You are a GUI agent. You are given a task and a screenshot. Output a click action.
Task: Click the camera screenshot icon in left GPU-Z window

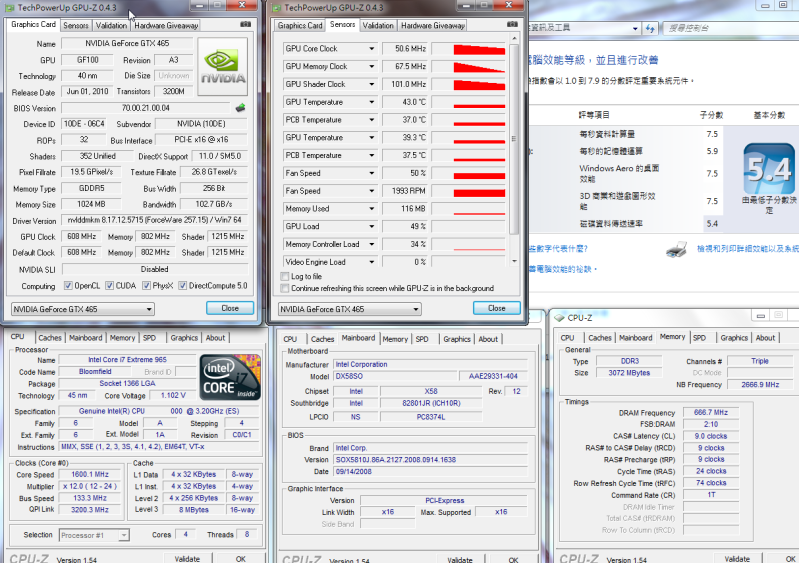click(x=245, y=24)
